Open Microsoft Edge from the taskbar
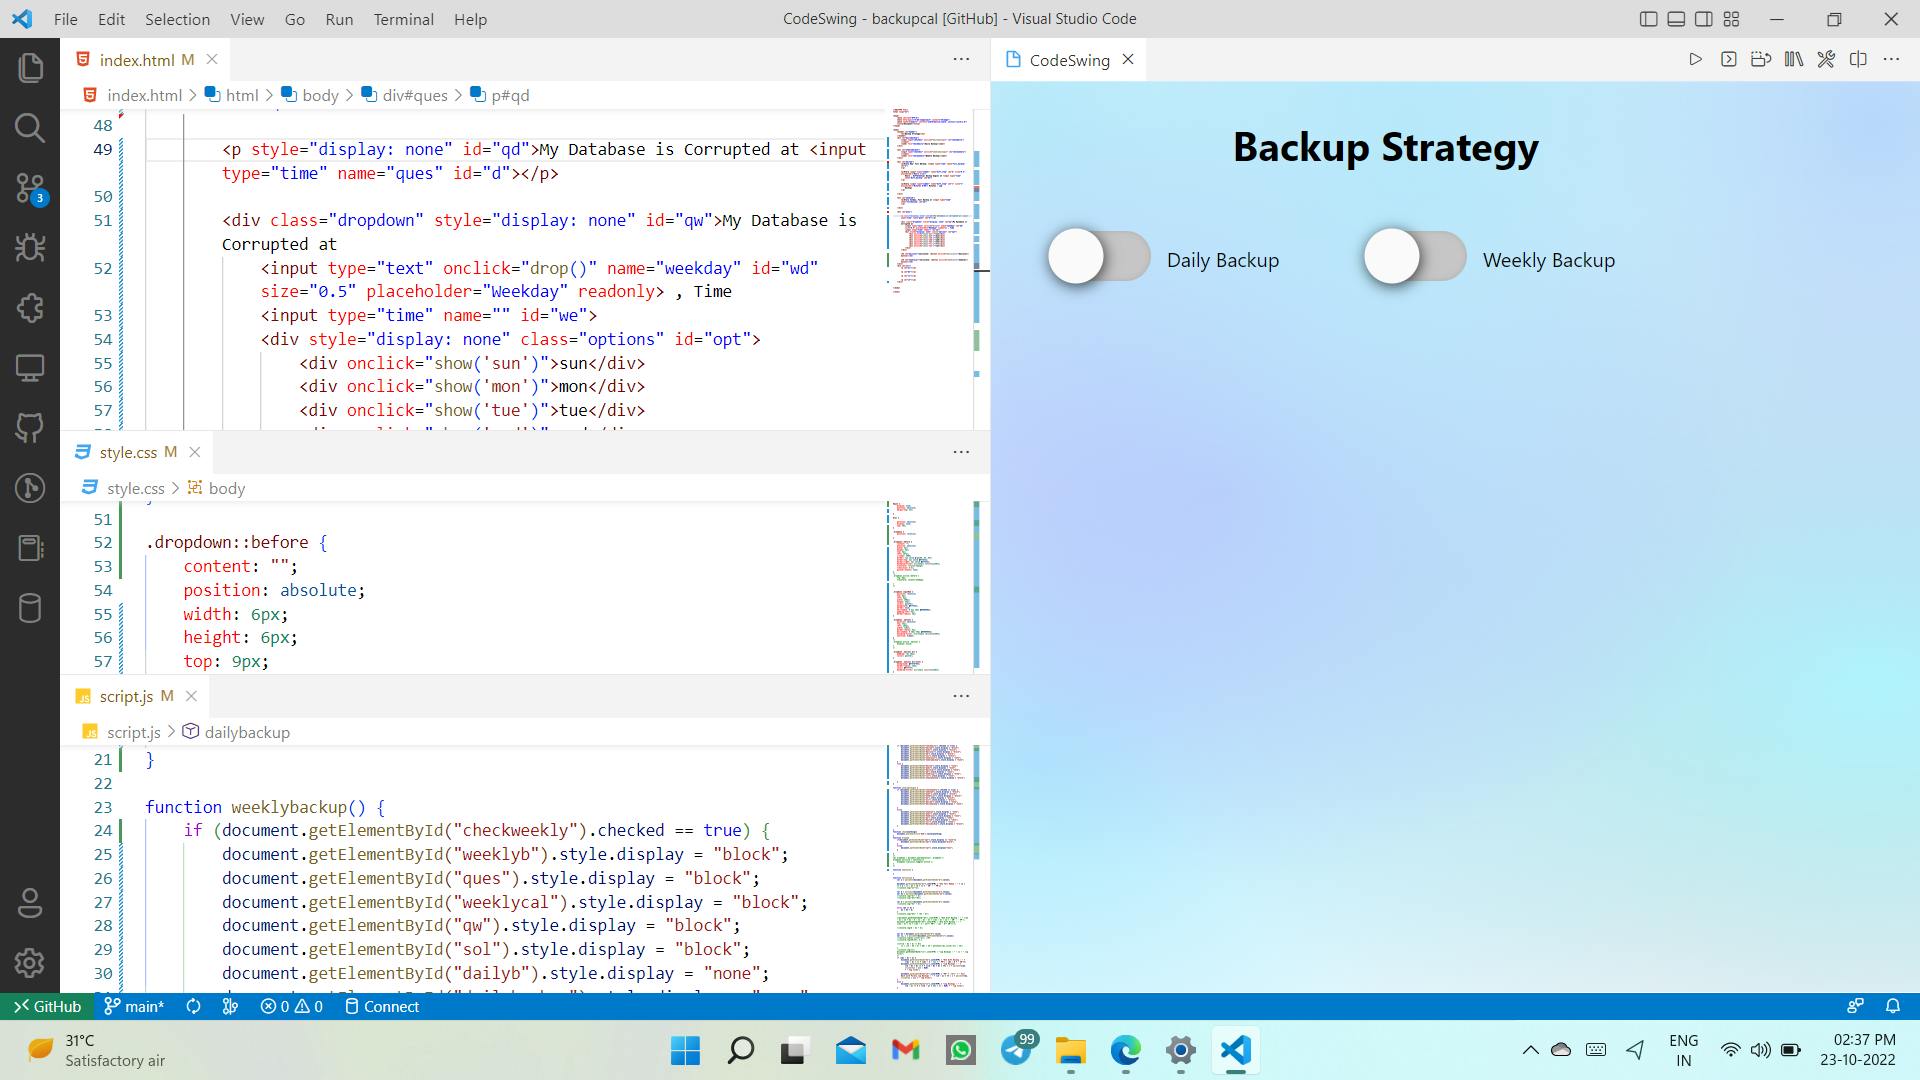 click(x=1125, y=1050)
